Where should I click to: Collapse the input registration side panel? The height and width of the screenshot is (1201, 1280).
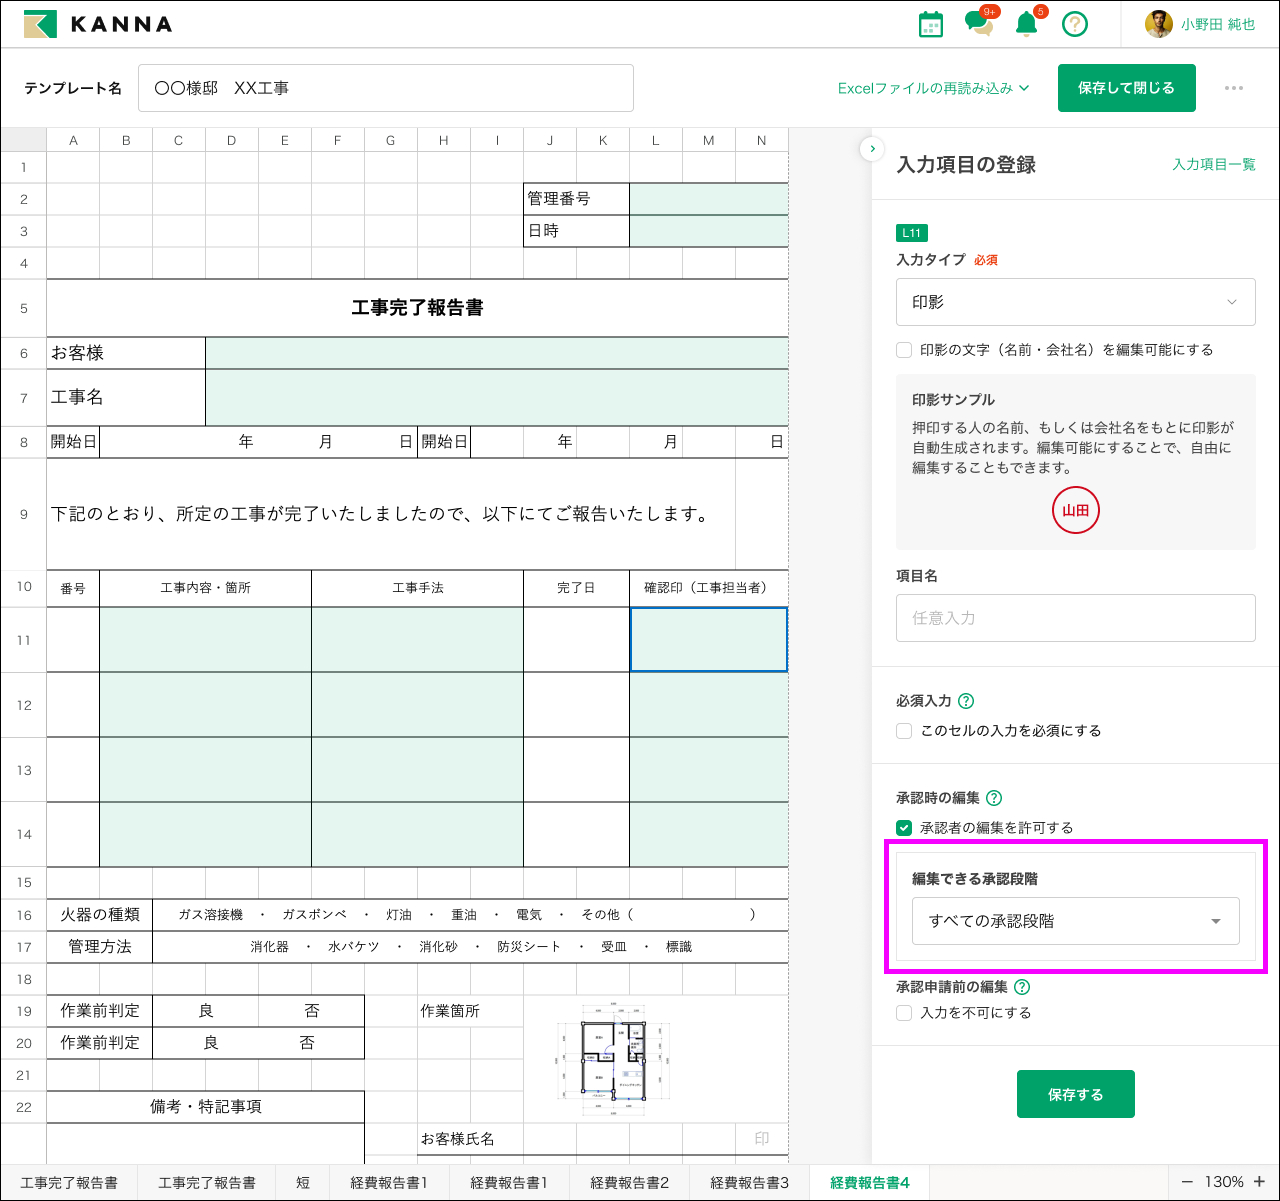[872, 149]
